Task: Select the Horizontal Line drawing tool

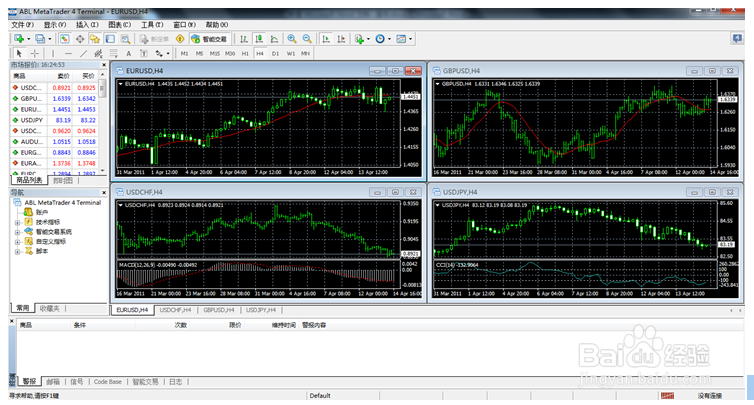Action: pyautogui.click(x=68, y=53)
